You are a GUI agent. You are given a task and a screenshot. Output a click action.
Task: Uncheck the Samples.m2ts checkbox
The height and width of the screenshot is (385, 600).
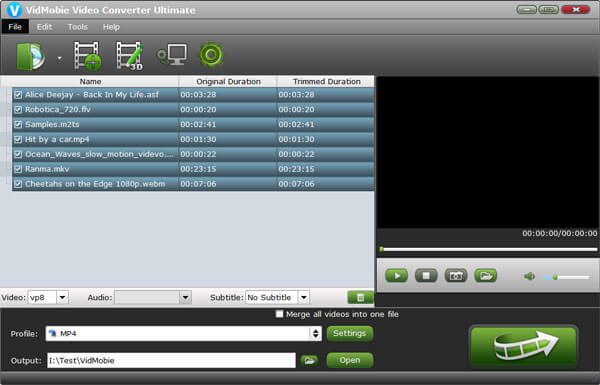18,124
